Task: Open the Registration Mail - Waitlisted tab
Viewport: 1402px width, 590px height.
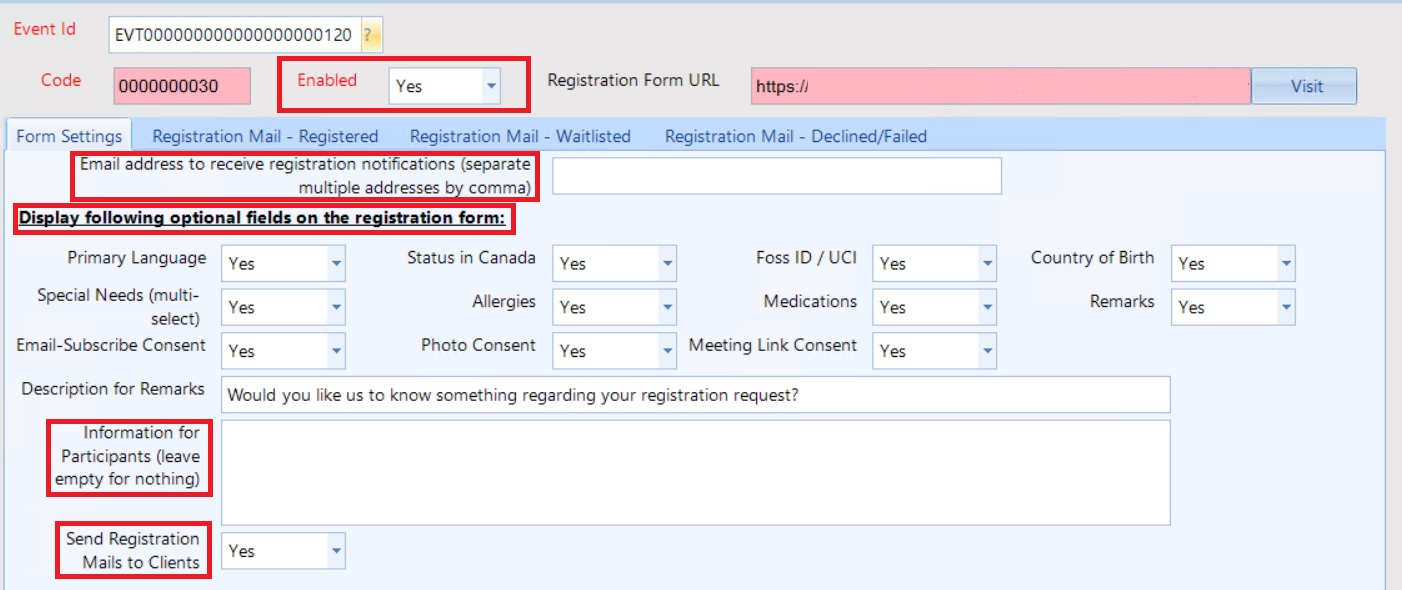Action: click(x=520, y=136)
